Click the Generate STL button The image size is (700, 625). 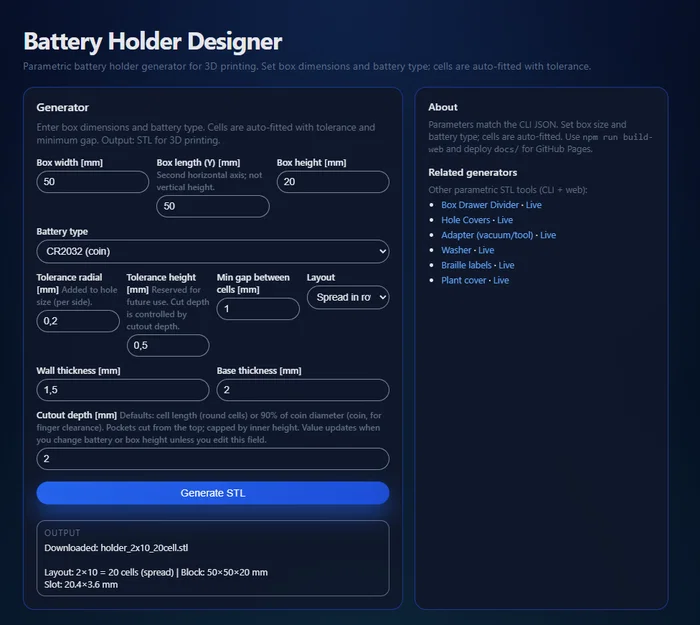pyautogui.click(x=212, y=493)
